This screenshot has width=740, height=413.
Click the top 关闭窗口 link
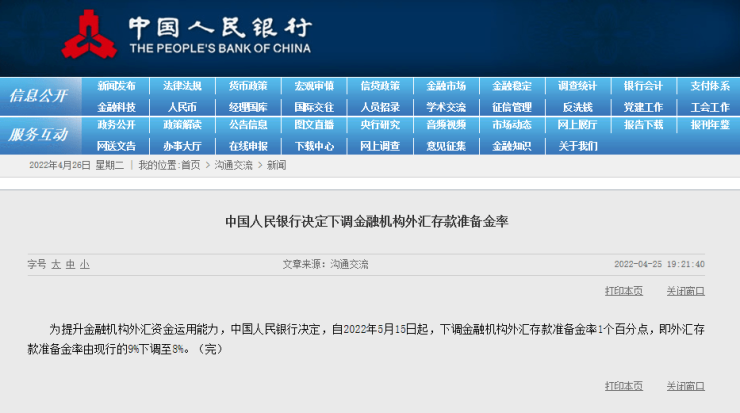pos(685,291)
